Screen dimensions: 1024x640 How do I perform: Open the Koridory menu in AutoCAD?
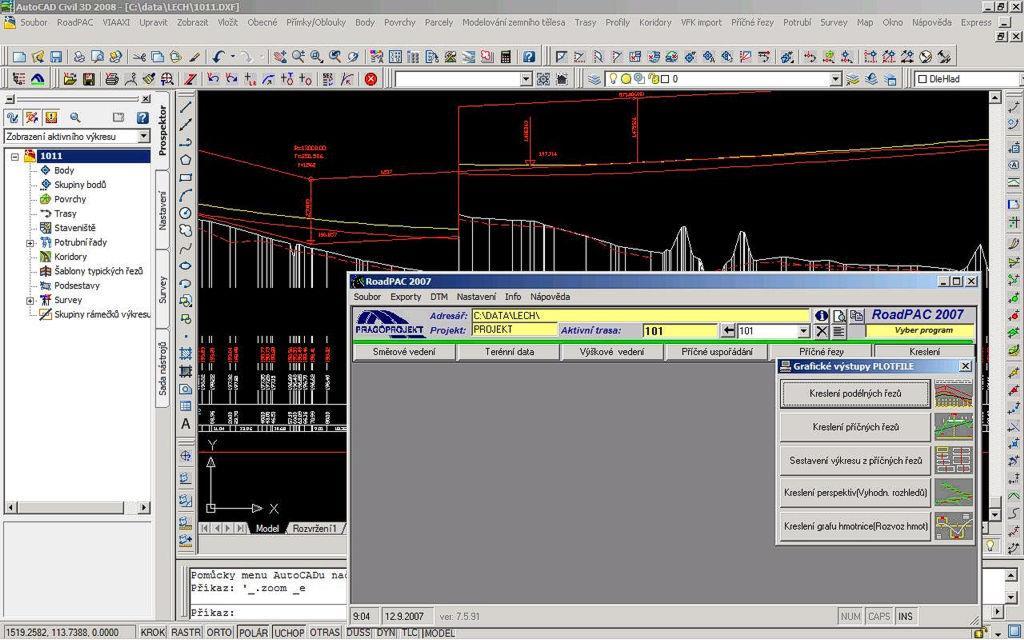[655, 22]
